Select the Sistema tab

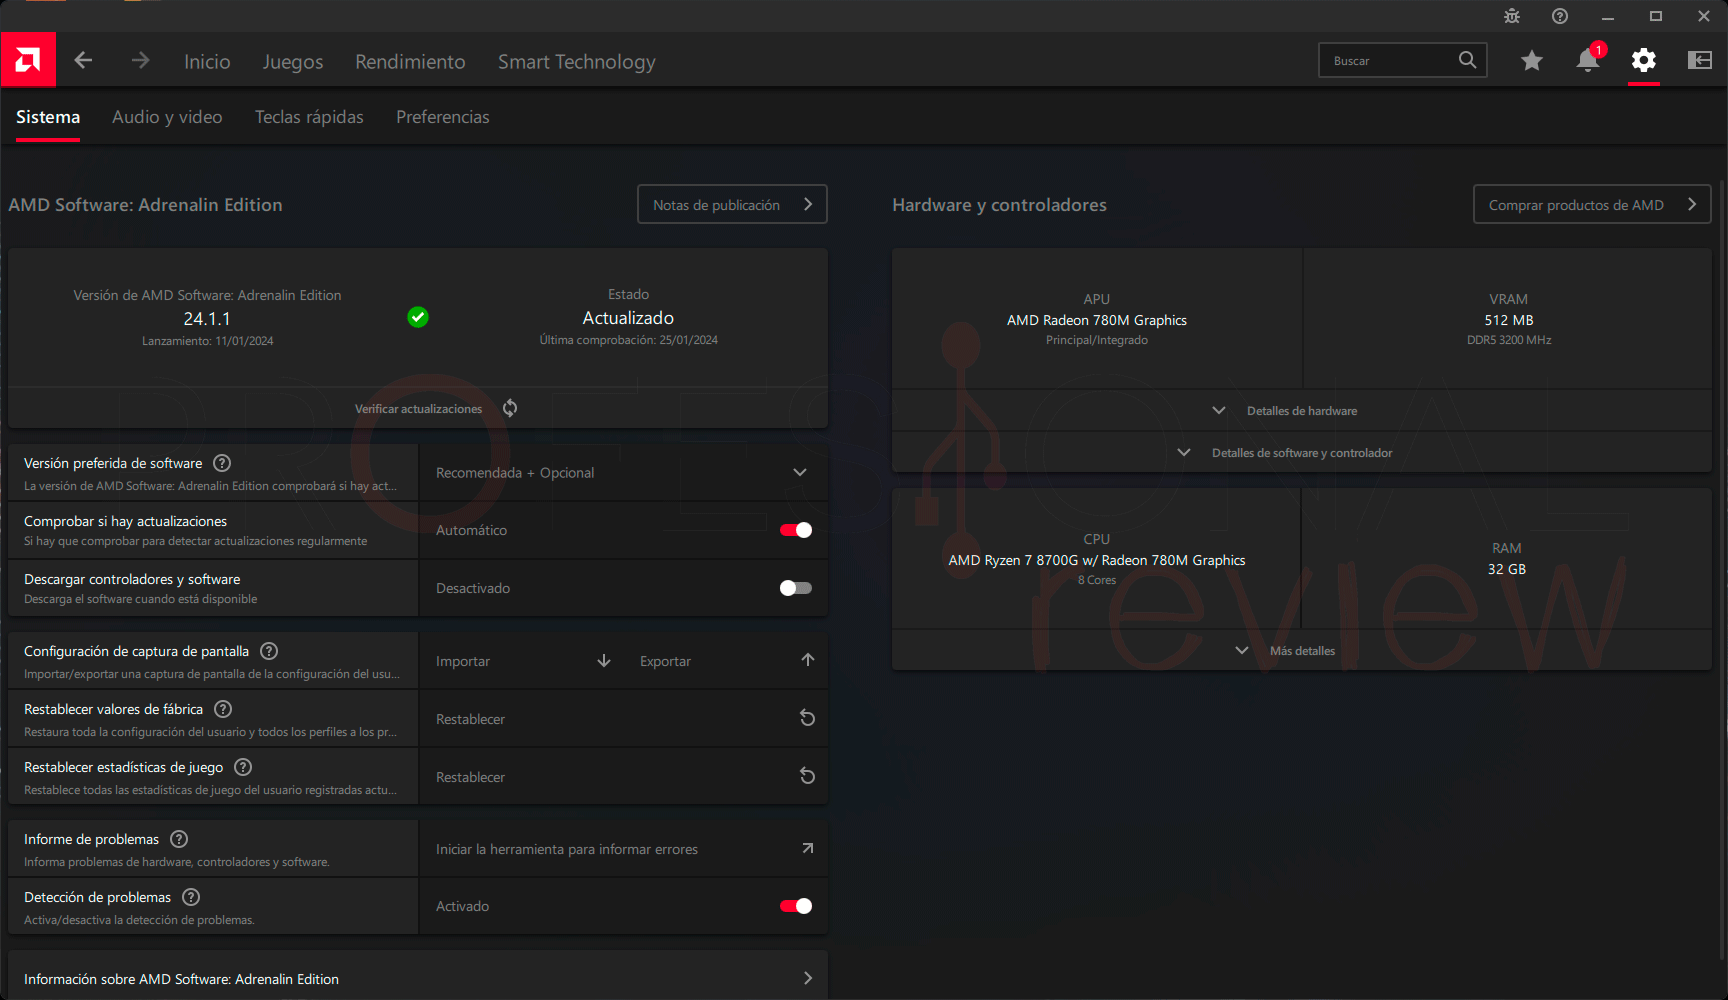pyautogui.click(x=48, y=117)
